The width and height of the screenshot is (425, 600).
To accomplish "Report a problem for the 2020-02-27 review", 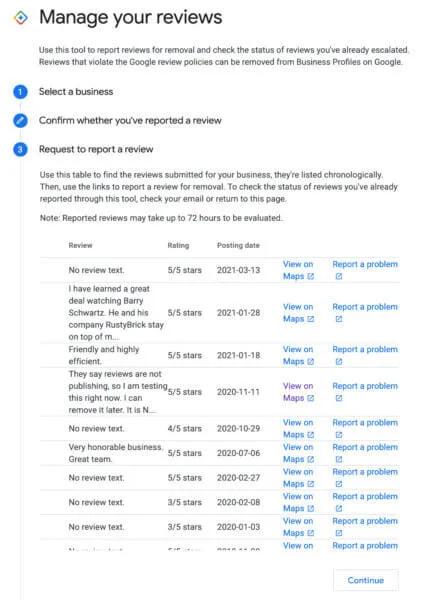I will point(365,478).
